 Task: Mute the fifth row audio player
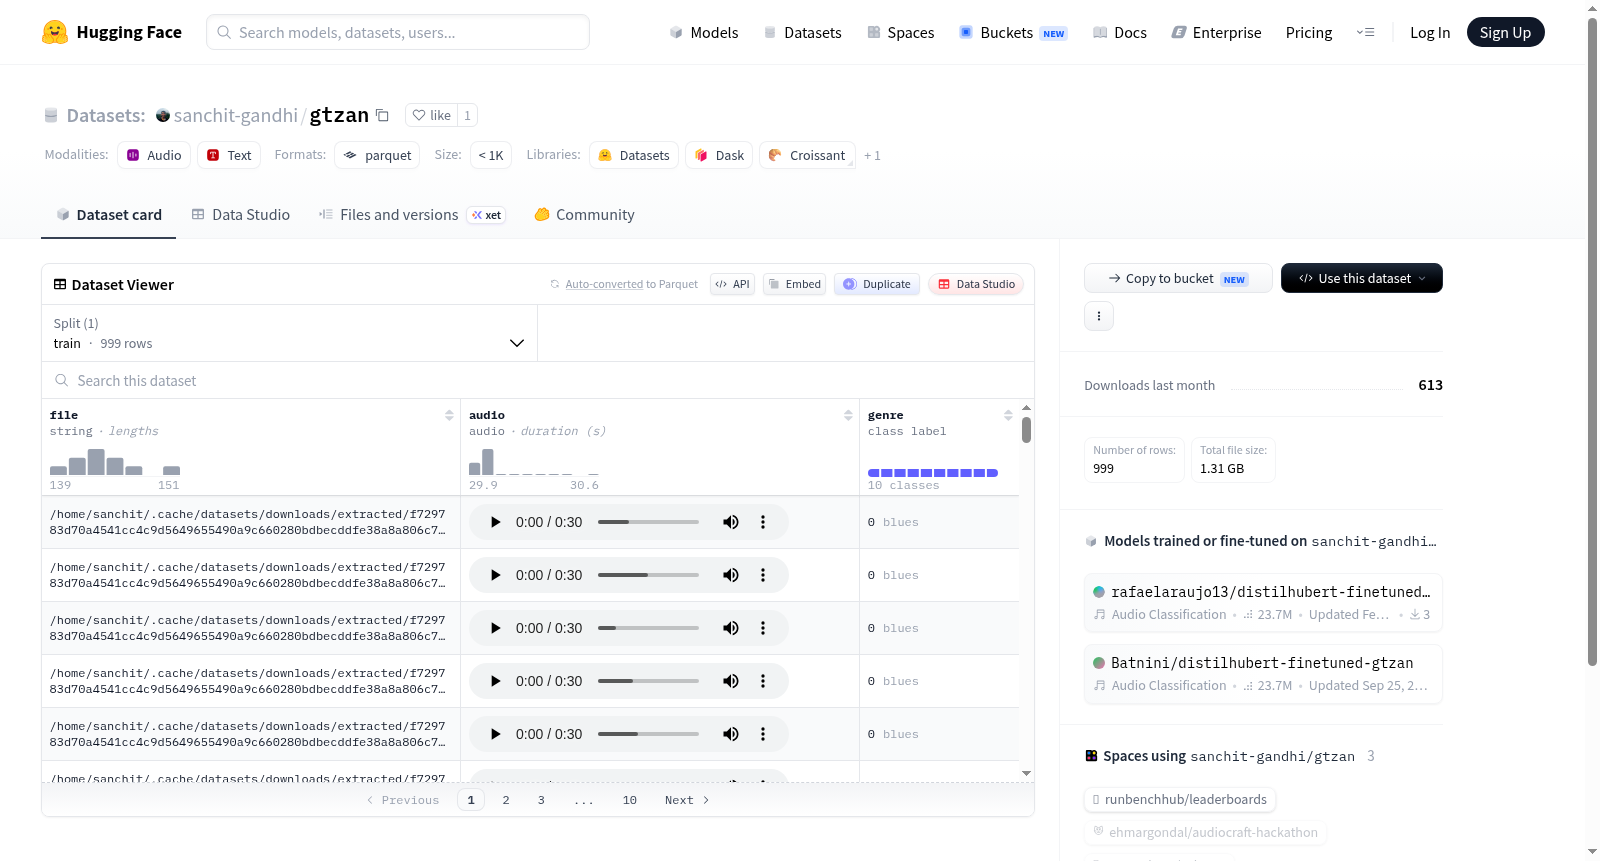coord(731,734)
